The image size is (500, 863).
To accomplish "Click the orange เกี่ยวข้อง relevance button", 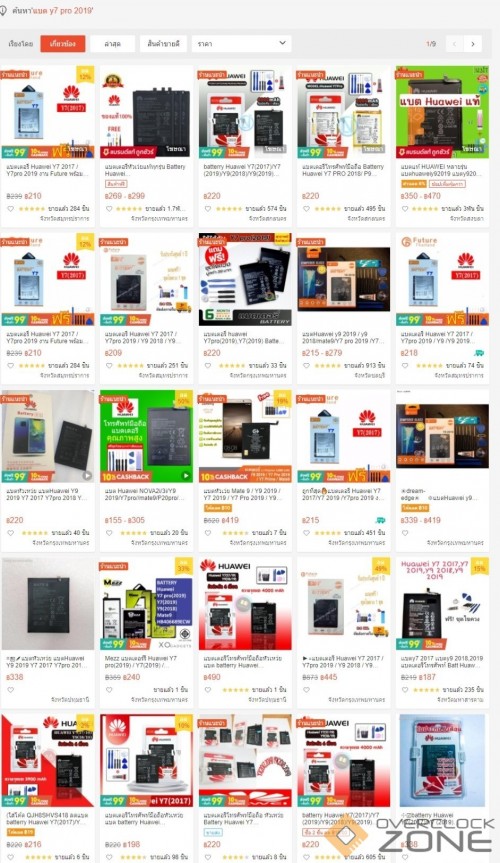I will 62,43.
